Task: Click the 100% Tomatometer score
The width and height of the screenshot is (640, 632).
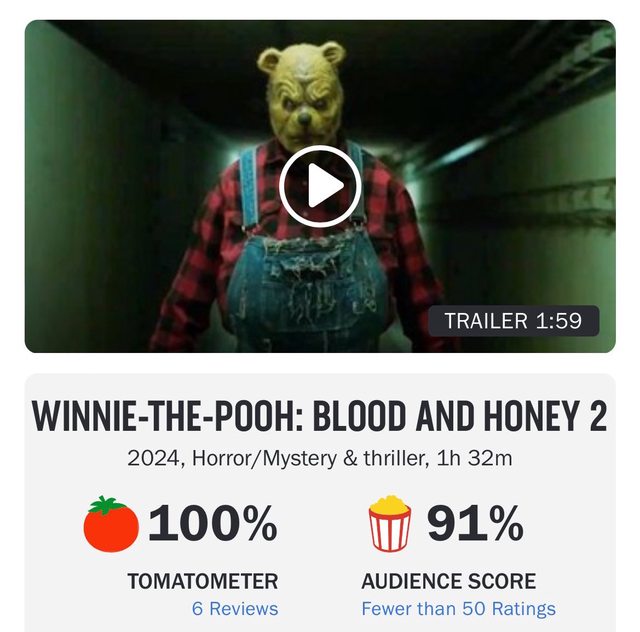Action: [x=213, y=523]
